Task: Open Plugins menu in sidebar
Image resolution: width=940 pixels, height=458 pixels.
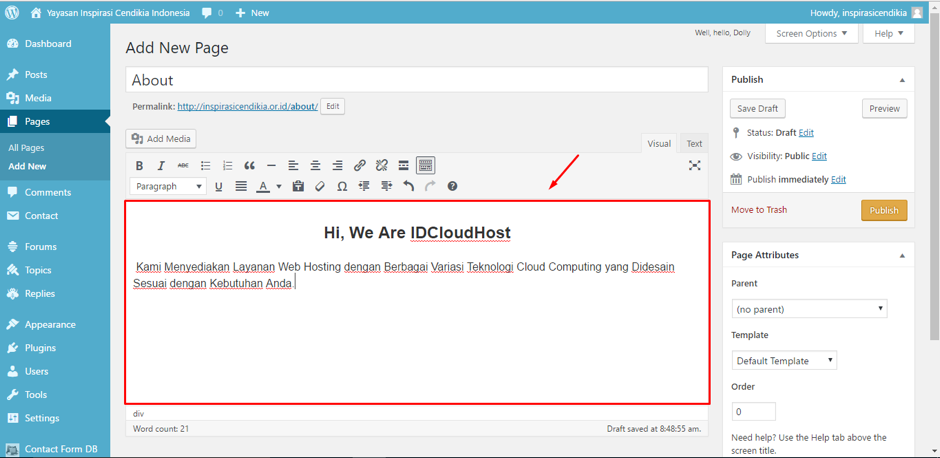Action: 55,348
